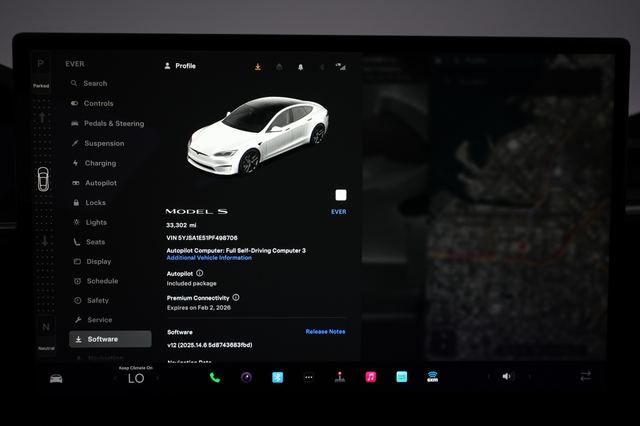Launch the Dashcam camera app
This screenshot has height=426, width=640.
(246, 377)
